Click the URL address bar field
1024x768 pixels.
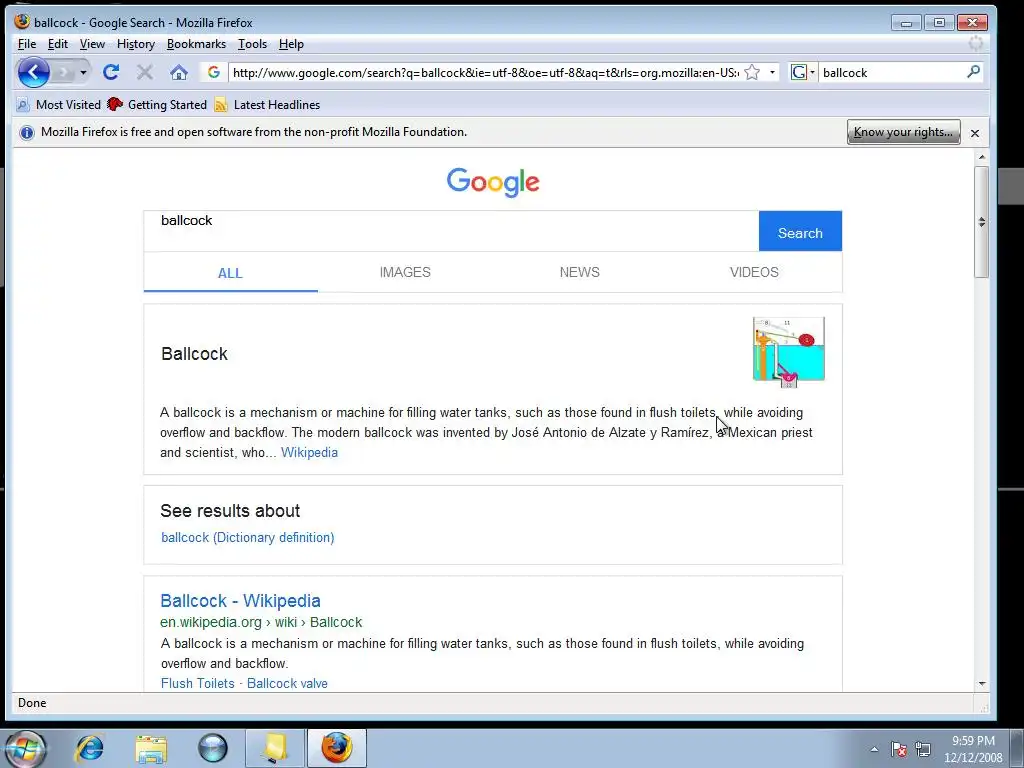coord(486,72)
